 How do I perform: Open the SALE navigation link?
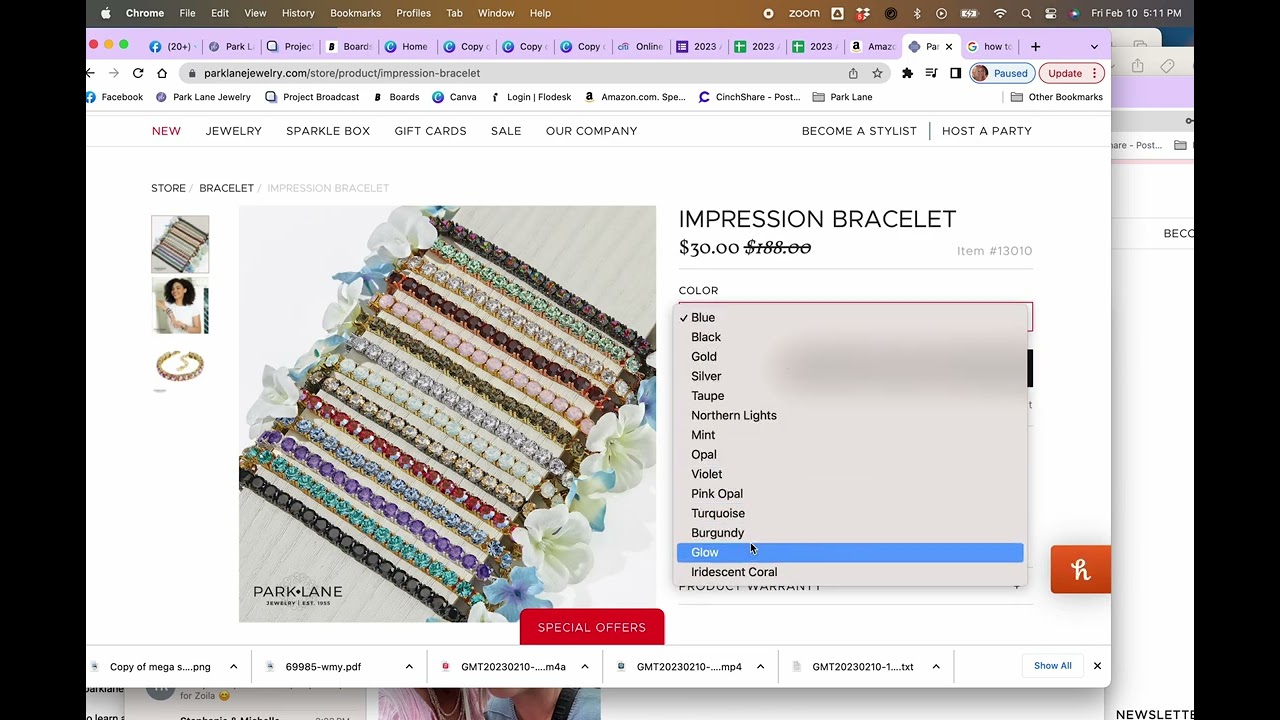point(506,131)
